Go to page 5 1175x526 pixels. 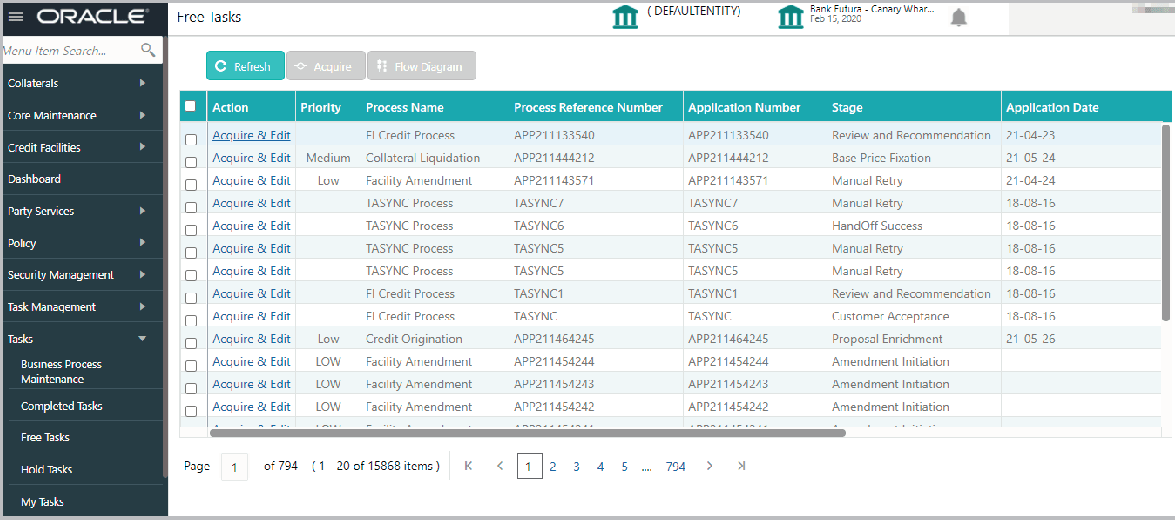click(624, 466)
